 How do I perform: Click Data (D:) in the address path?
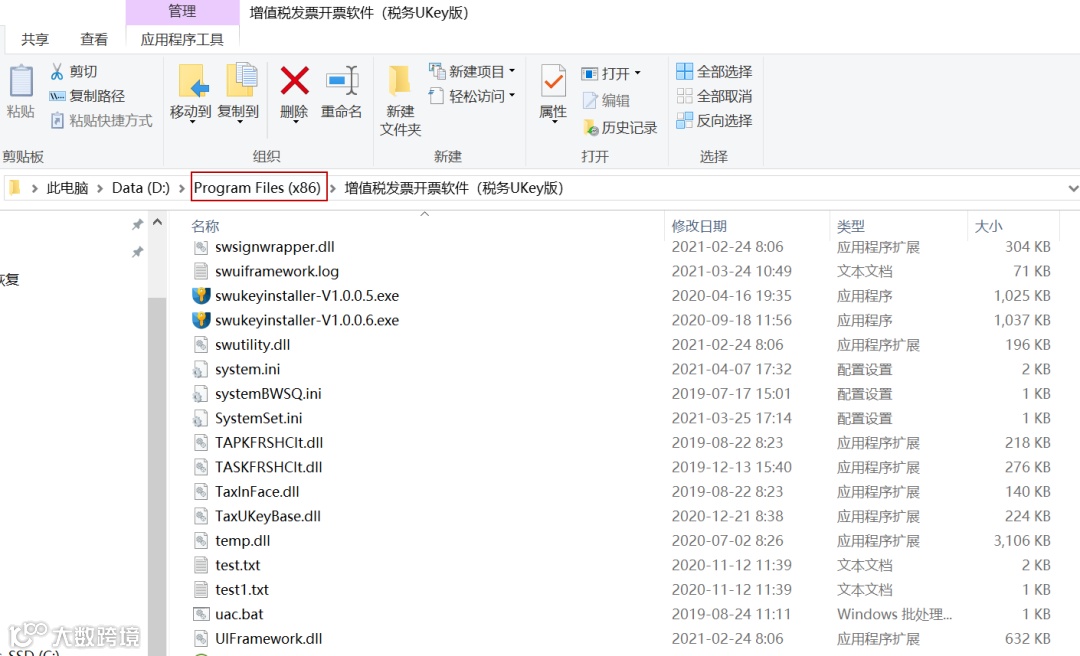click(141, 188)
